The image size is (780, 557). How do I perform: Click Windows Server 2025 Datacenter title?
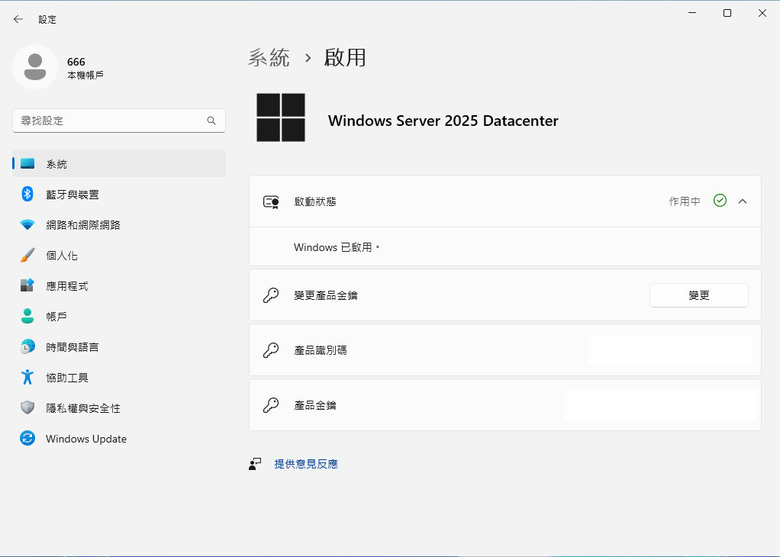click(x=443, y=121)
